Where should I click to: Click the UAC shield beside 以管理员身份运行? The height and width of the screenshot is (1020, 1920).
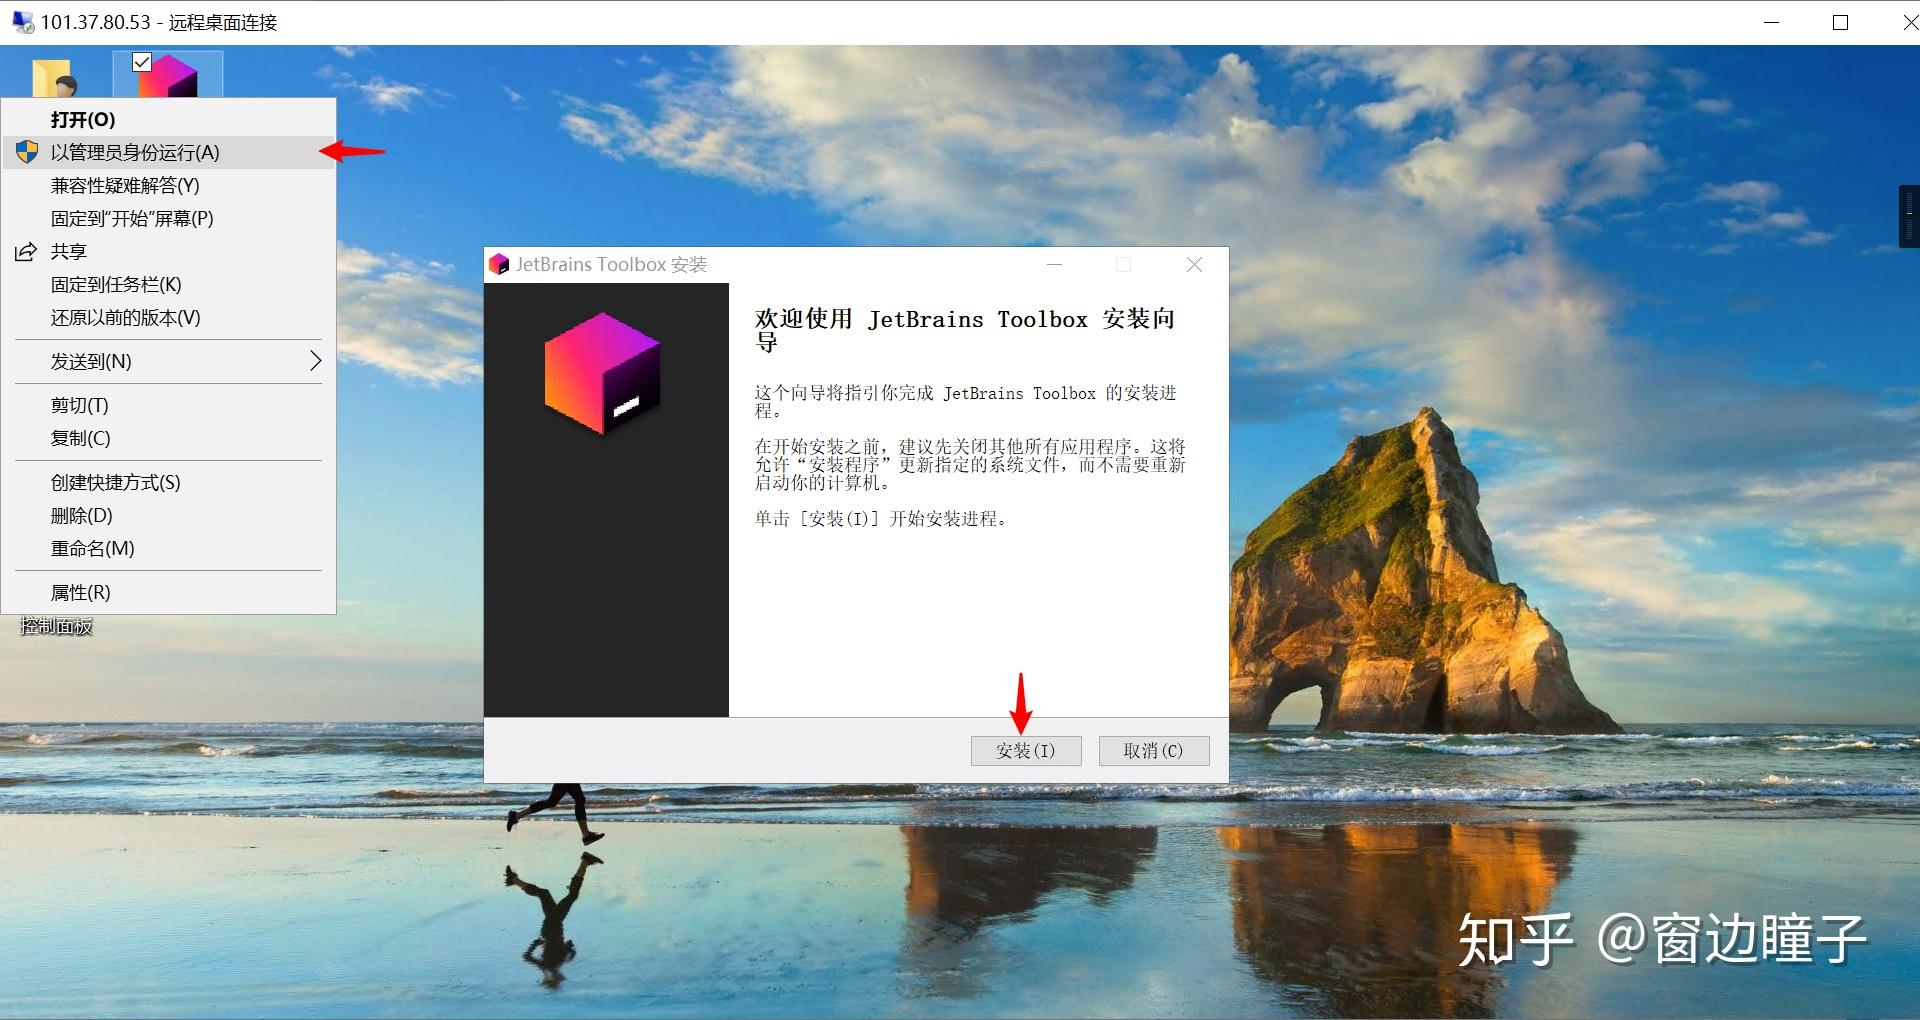click(x=26, y=152)
